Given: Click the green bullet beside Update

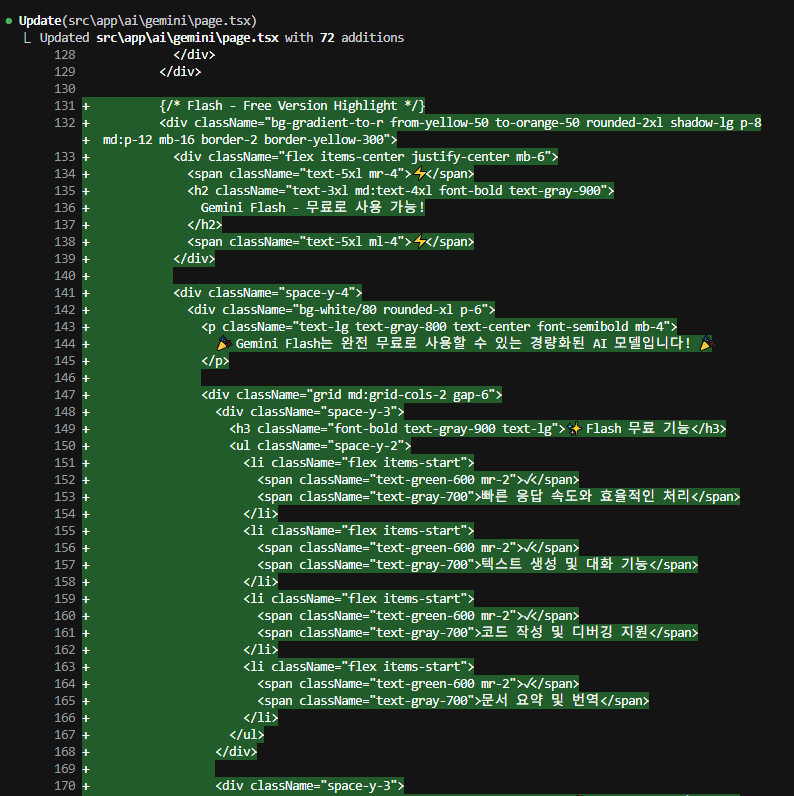Looking at the screenshot, I should click(9, 21).
